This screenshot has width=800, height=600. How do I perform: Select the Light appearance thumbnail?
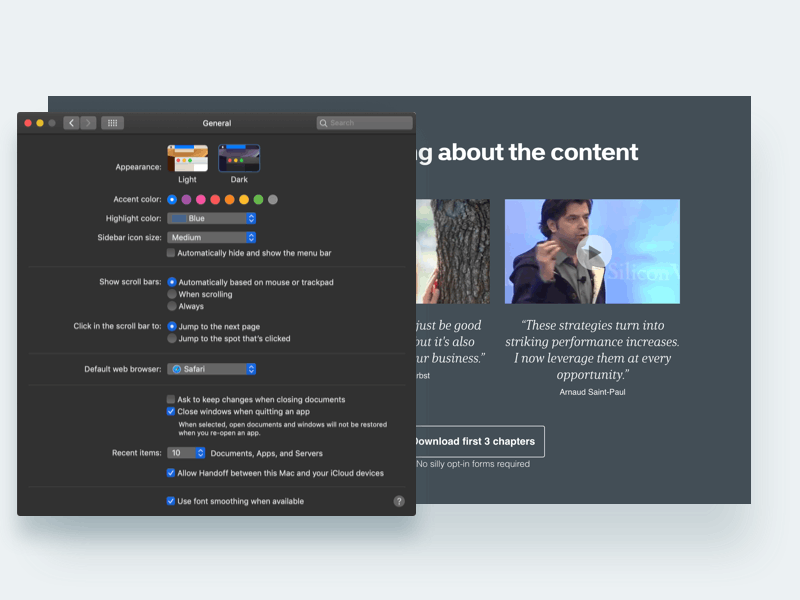pos(187,157)
